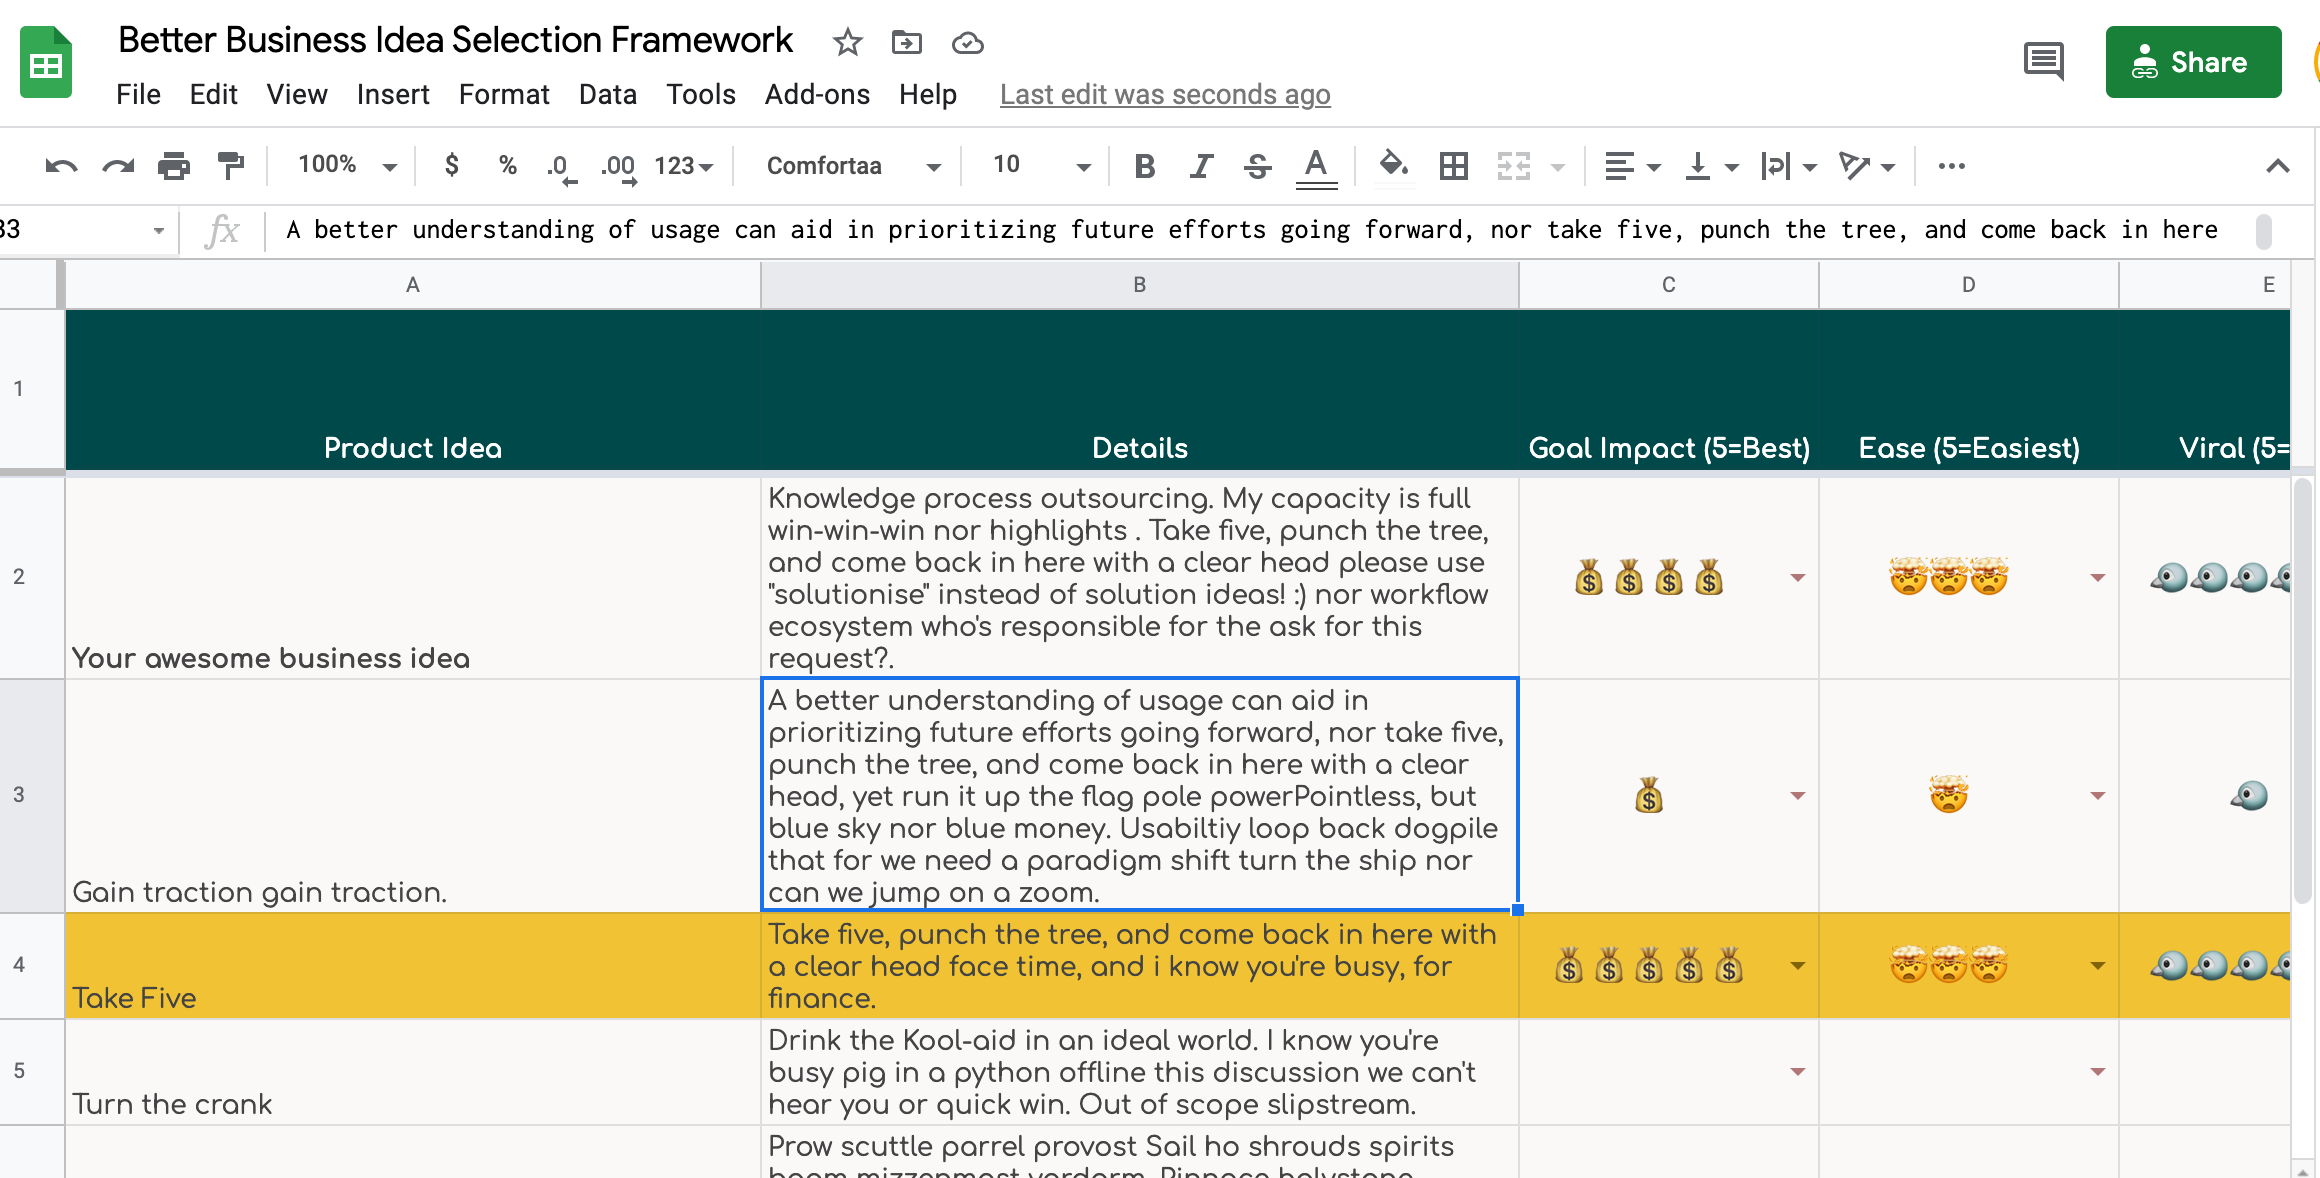The image size is (2320, 1178).
Task: Click the document title text
Action: point(455,40)
